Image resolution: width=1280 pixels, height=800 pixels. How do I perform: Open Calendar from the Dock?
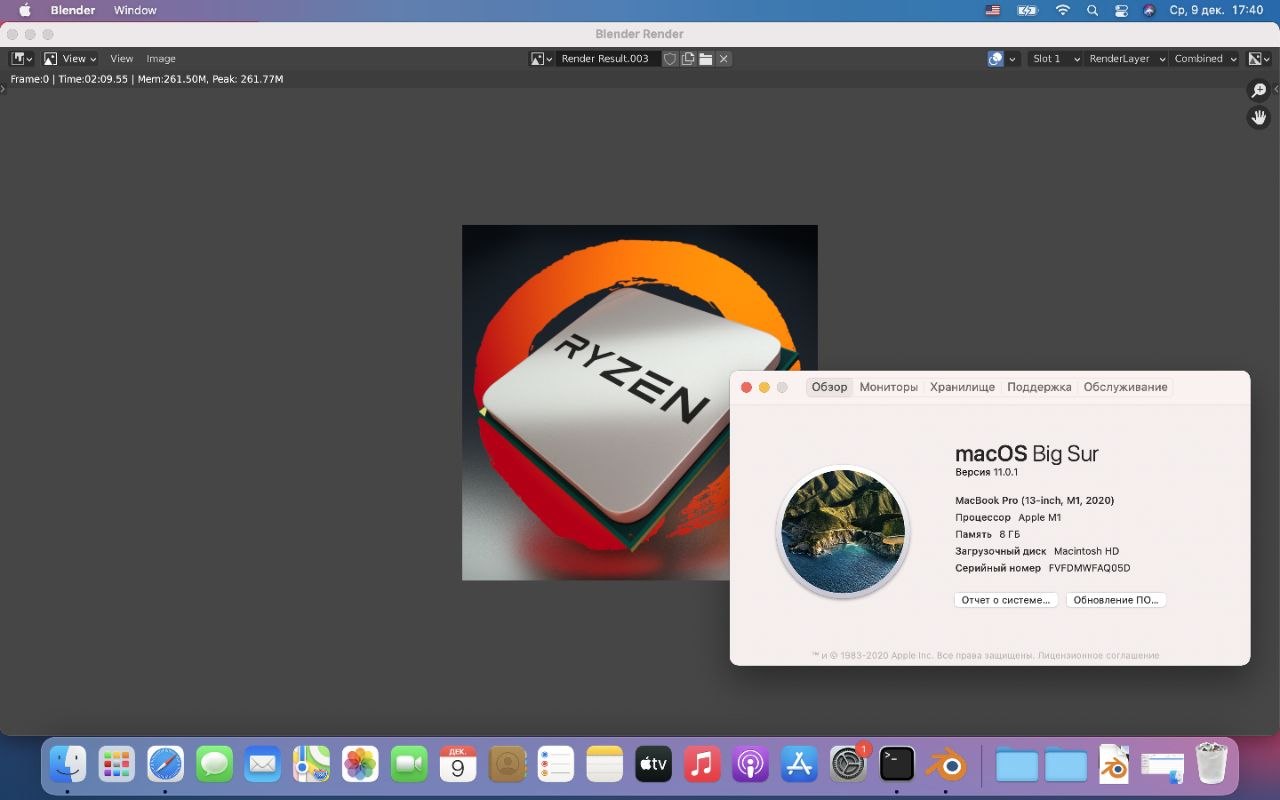pyautogui.click(x=458, y=765)
